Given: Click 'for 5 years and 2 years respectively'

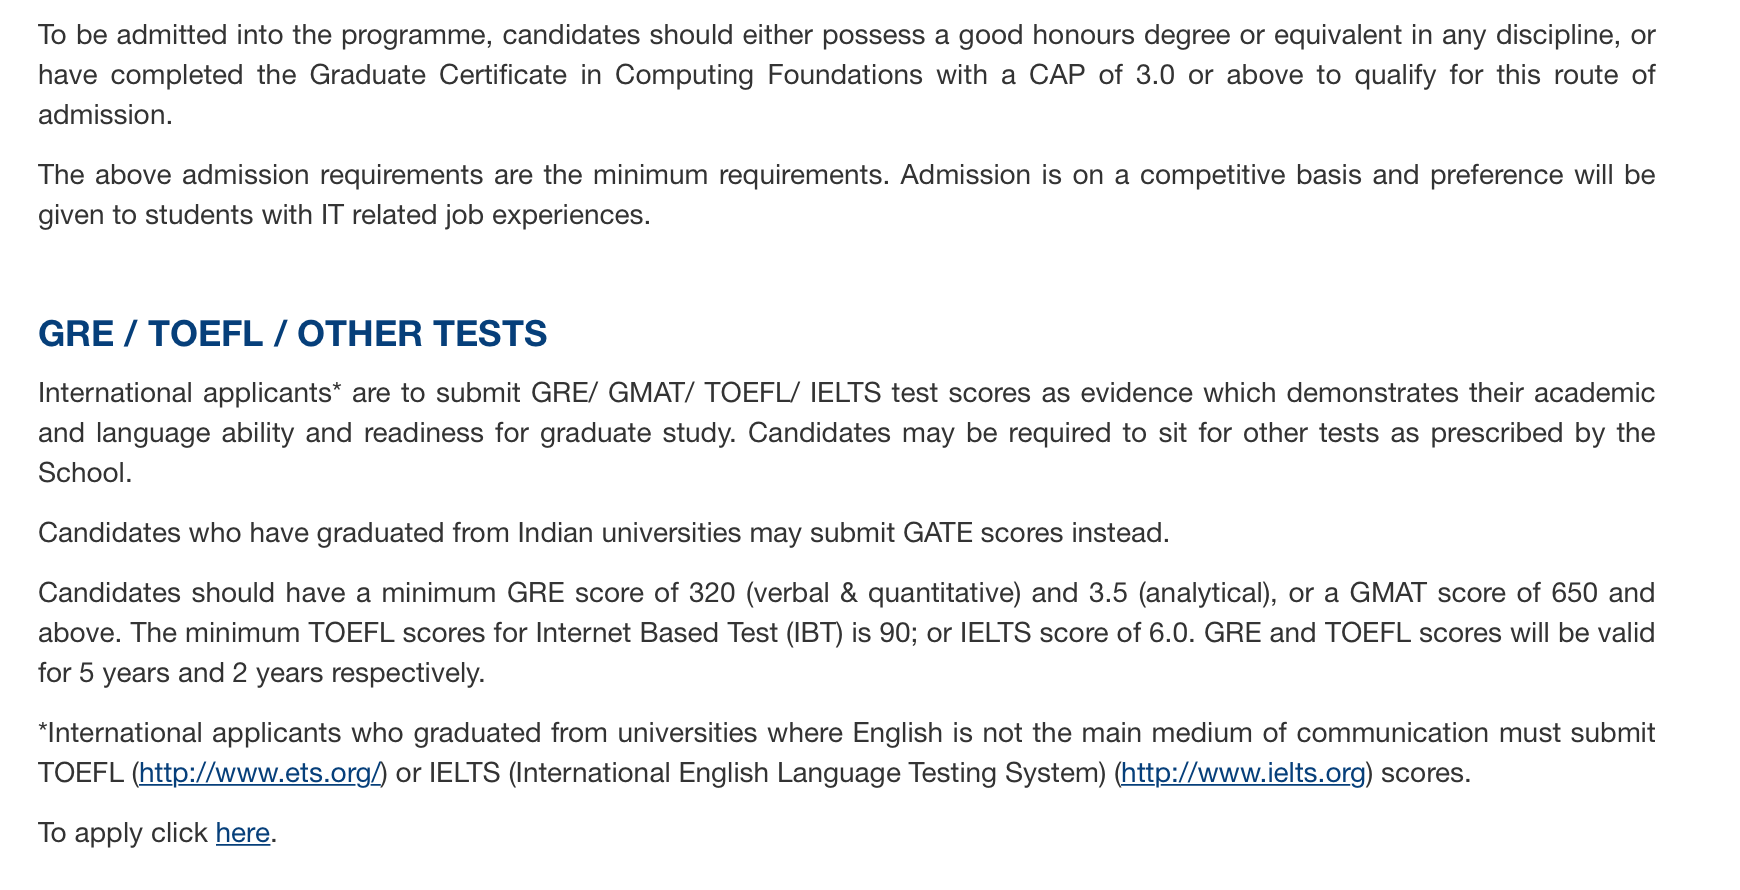Looking at the screenshot, I should pos(261,673).
